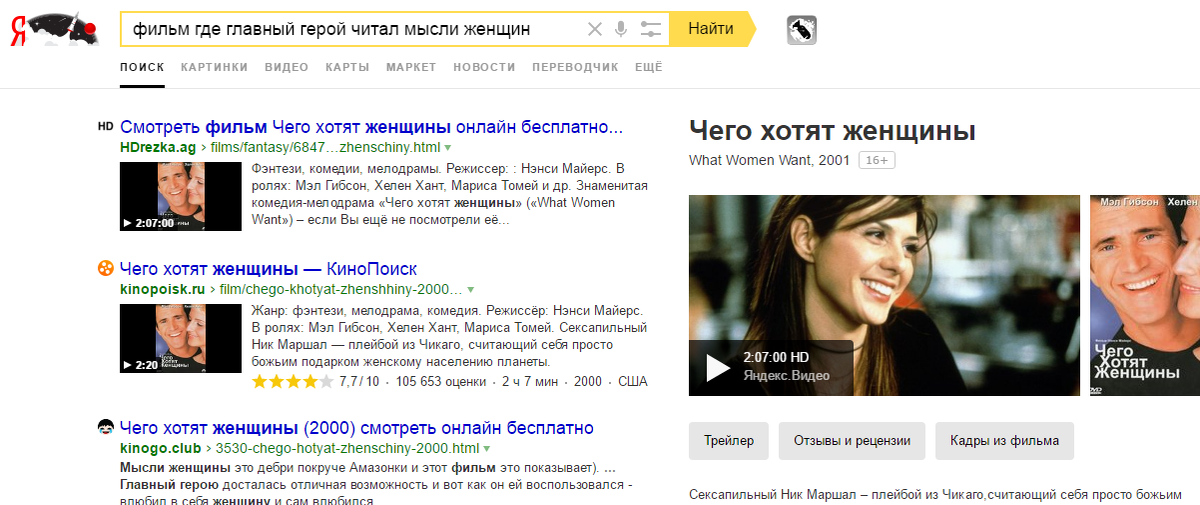Click the 16+ age rating badge
The width and height of the screenshot is (1200, 505).
876,160
